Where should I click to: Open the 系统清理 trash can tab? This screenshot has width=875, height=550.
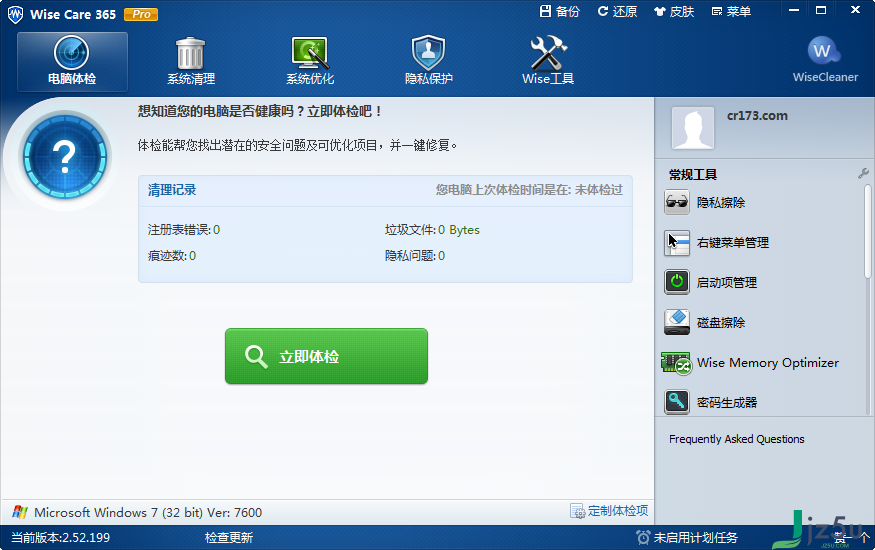191,61
